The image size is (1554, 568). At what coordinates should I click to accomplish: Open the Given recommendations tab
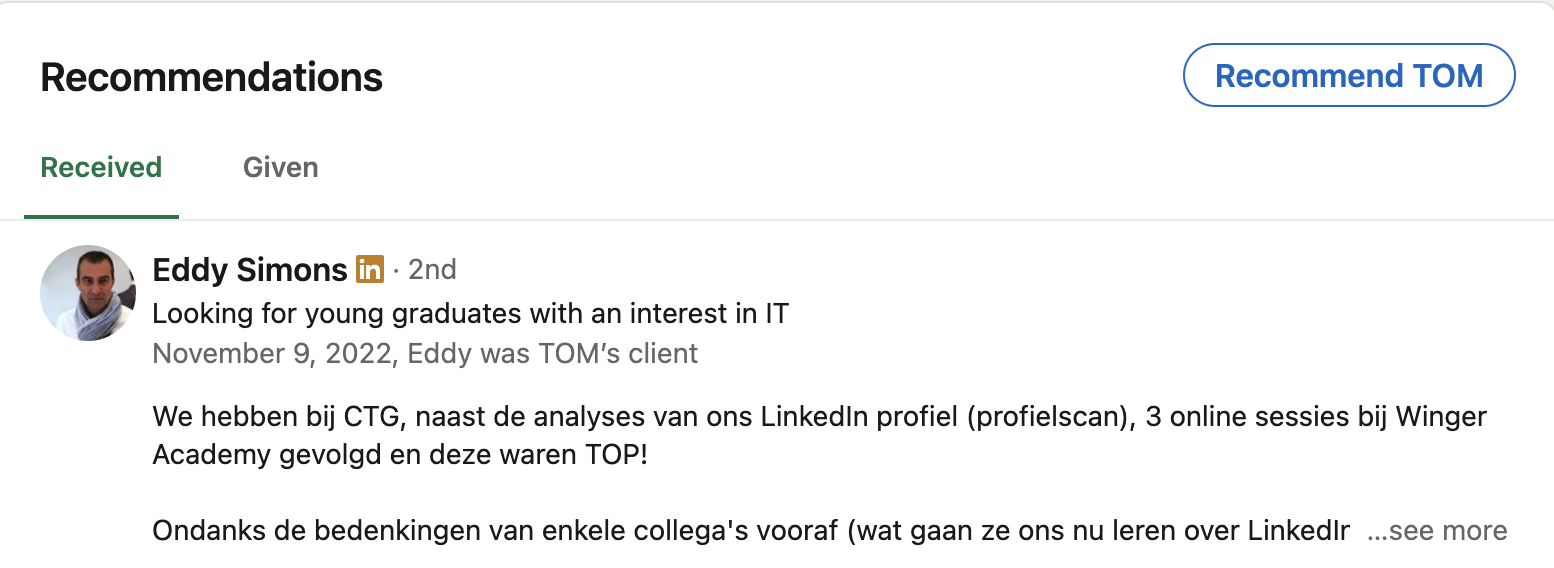281,167
